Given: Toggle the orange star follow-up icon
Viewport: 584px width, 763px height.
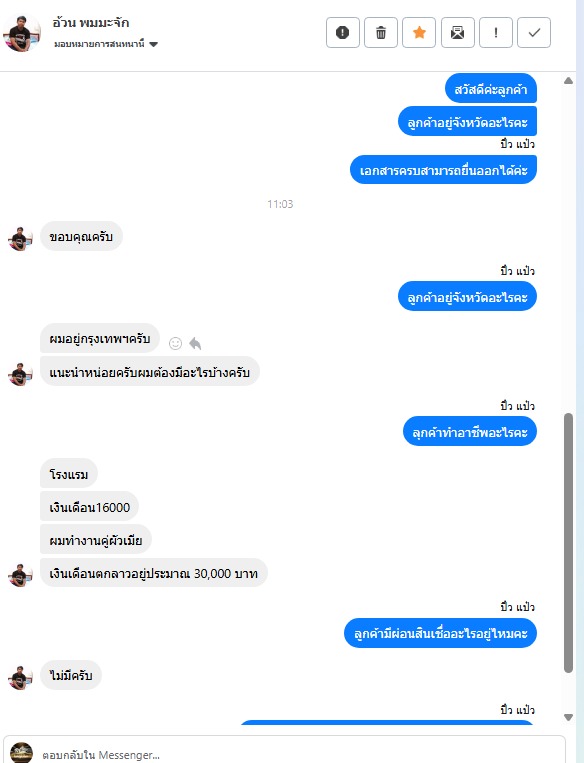Looking at the screenshot, I should coord(419,33).
